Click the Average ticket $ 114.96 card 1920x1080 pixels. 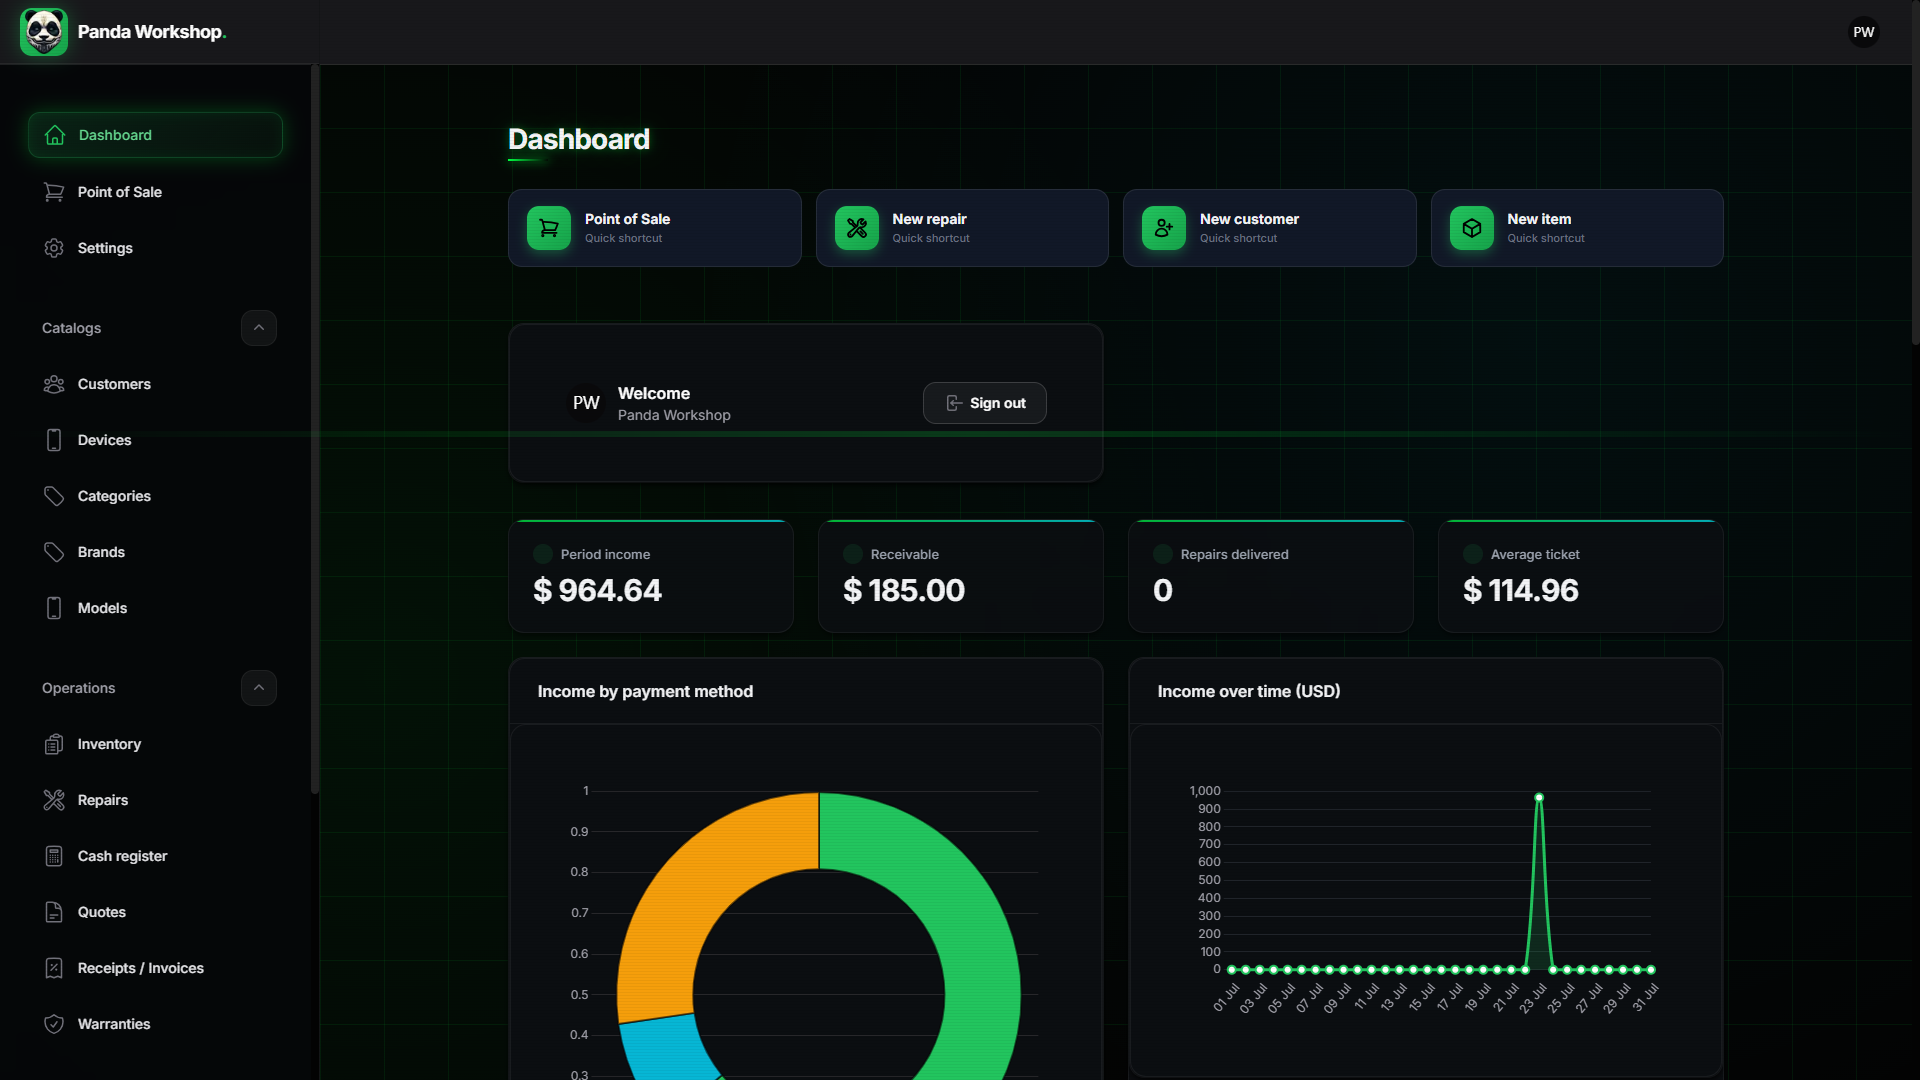(1581, 576)
